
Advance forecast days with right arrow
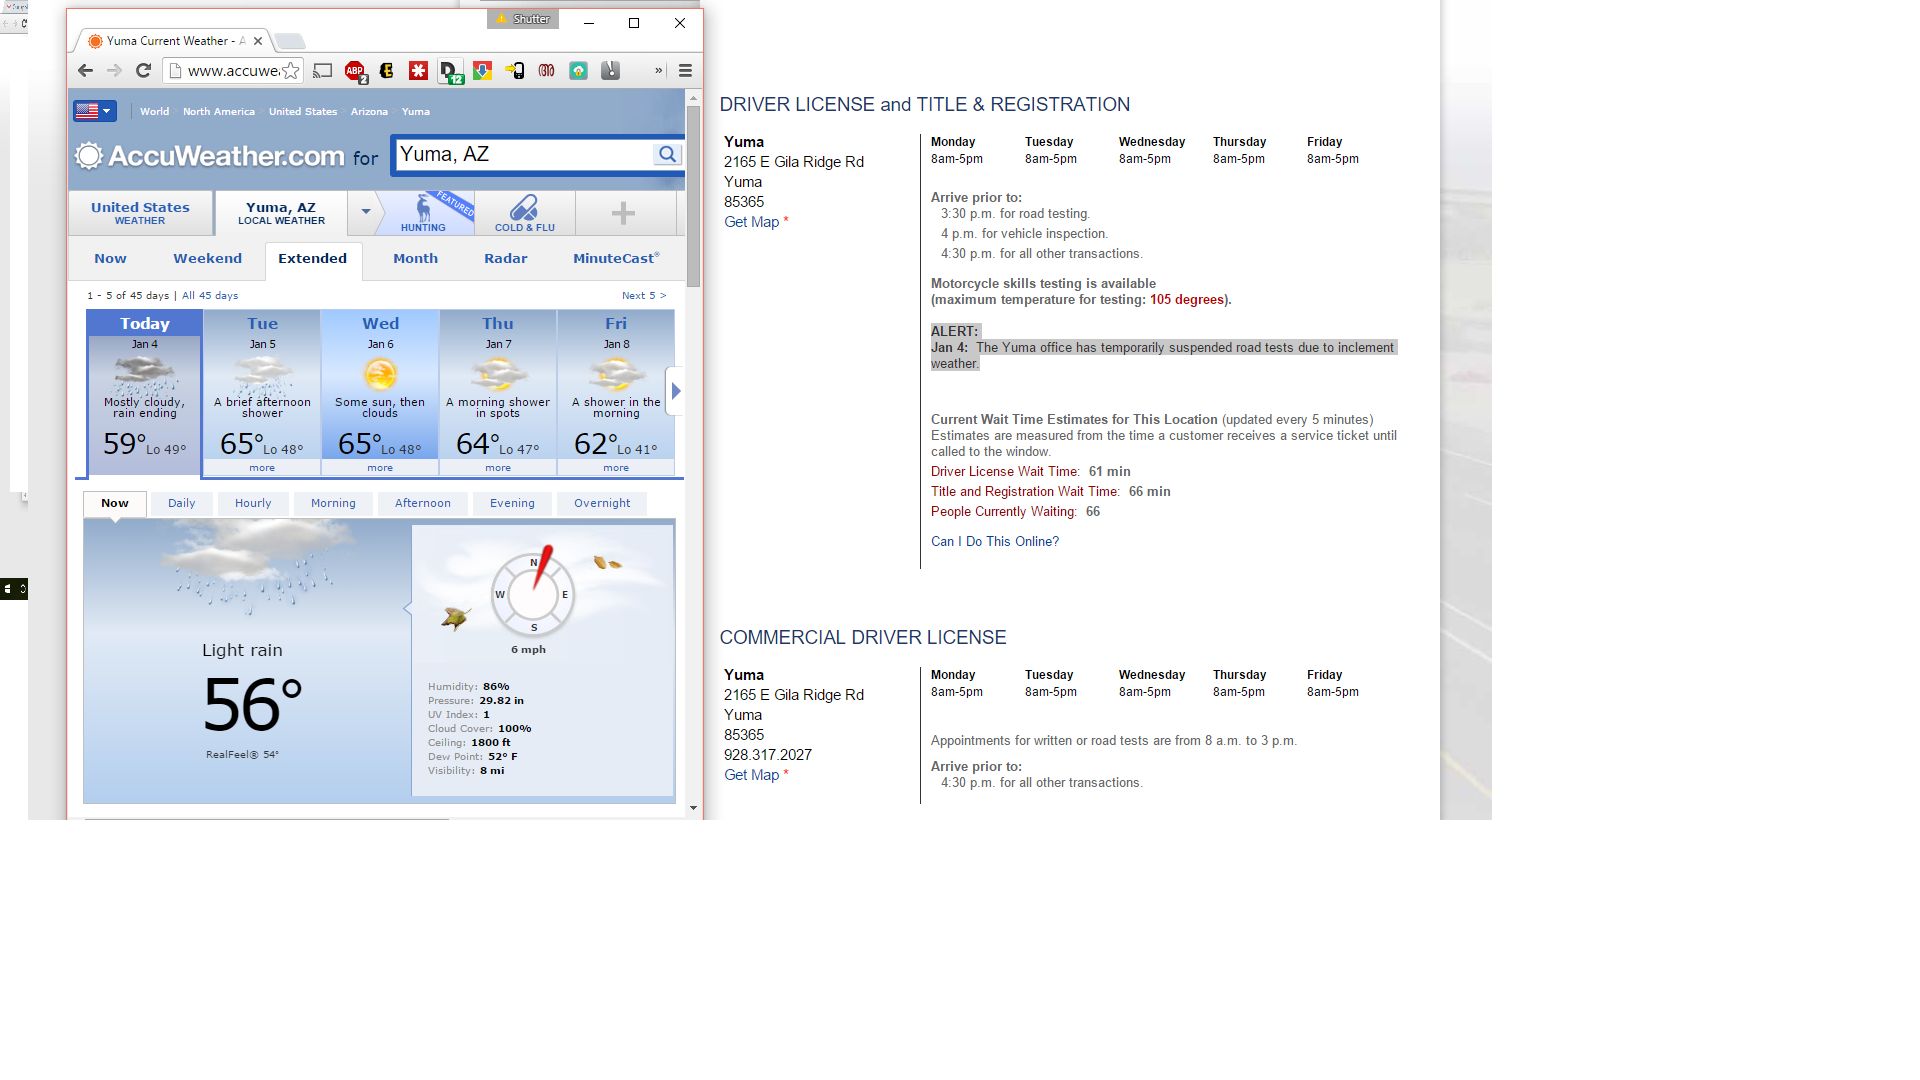pos(676,391)
